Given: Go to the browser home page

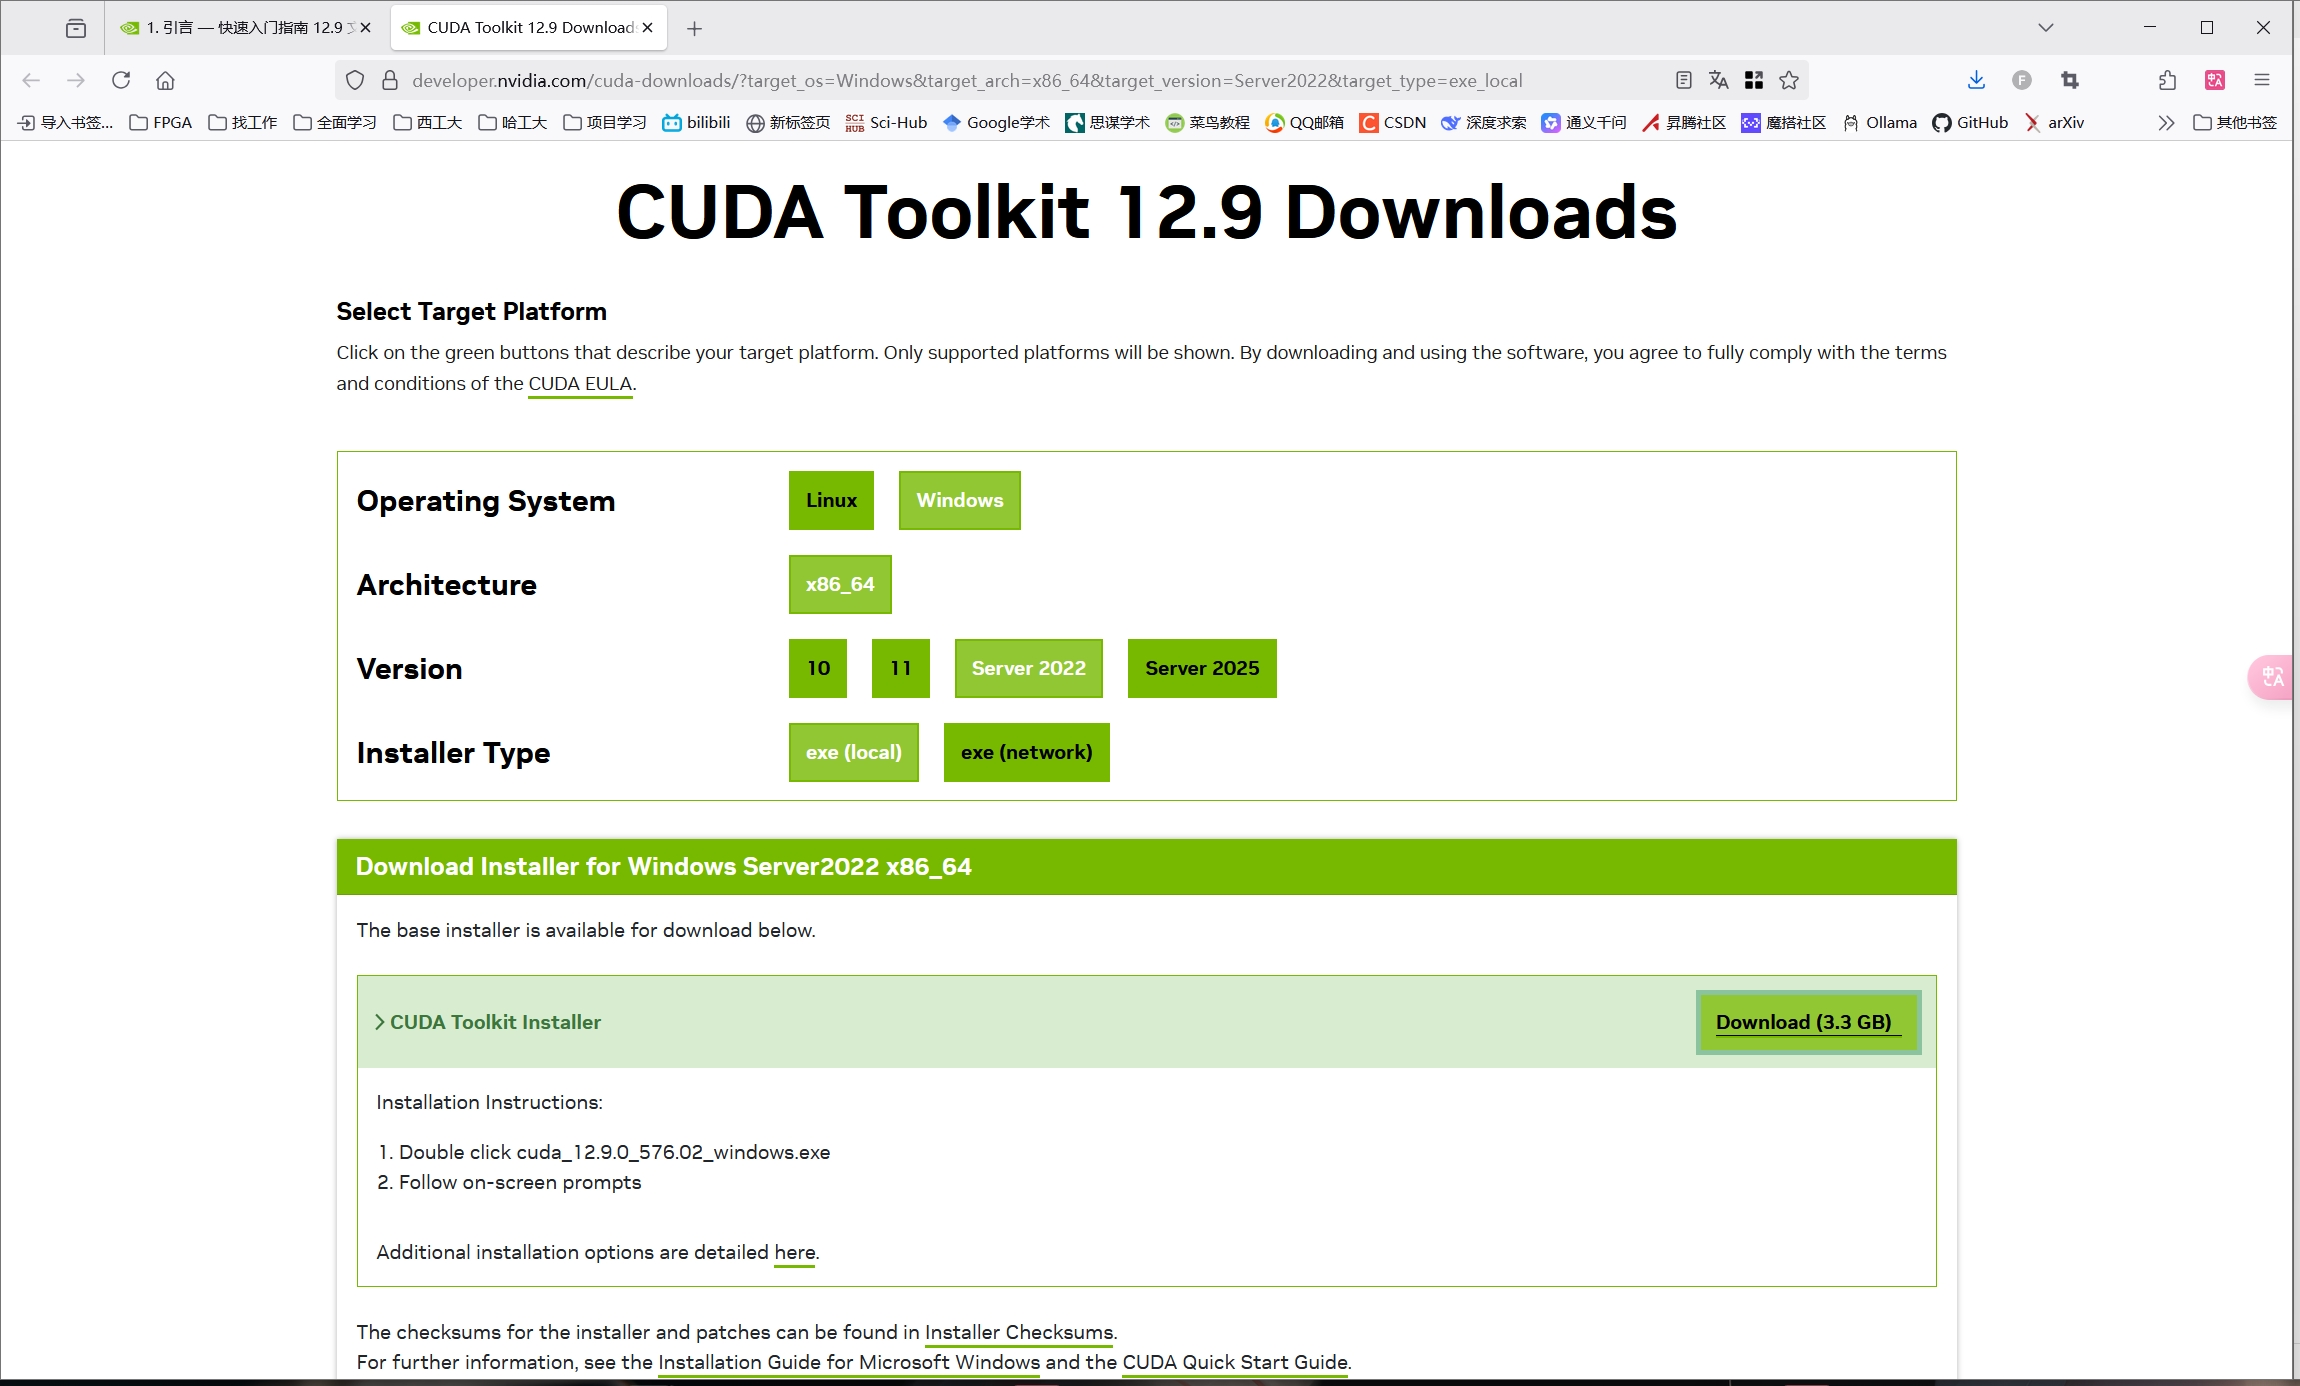Looking at the screenshot, I should click(166, 80).
